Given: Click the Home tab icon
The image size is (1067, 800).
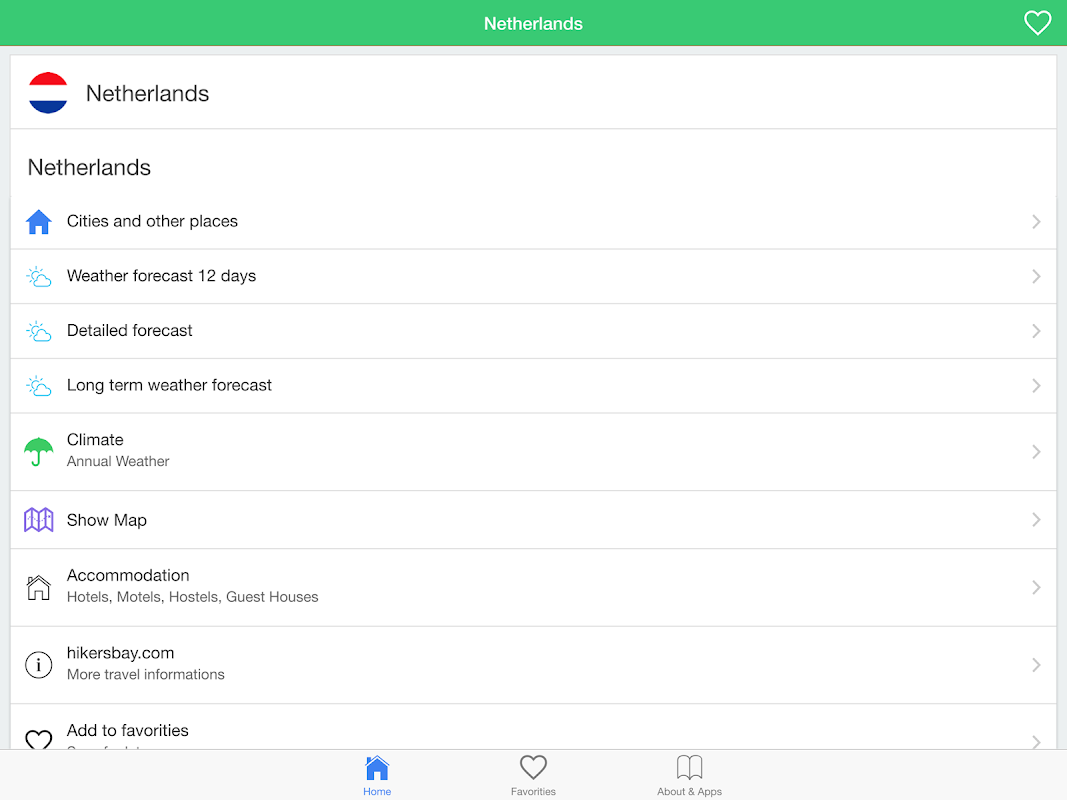Looking at the screenshot, I should point(377,767).
